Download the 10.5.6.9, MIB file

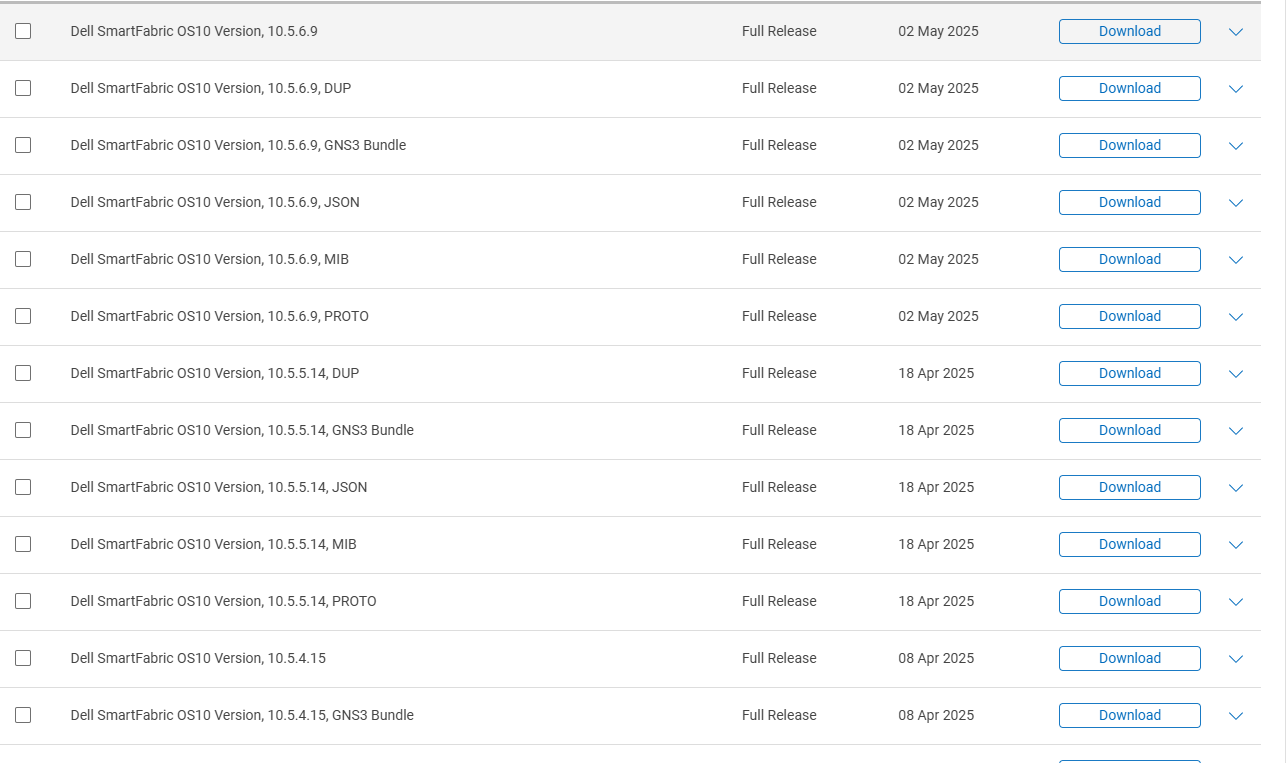(1130, 259)
